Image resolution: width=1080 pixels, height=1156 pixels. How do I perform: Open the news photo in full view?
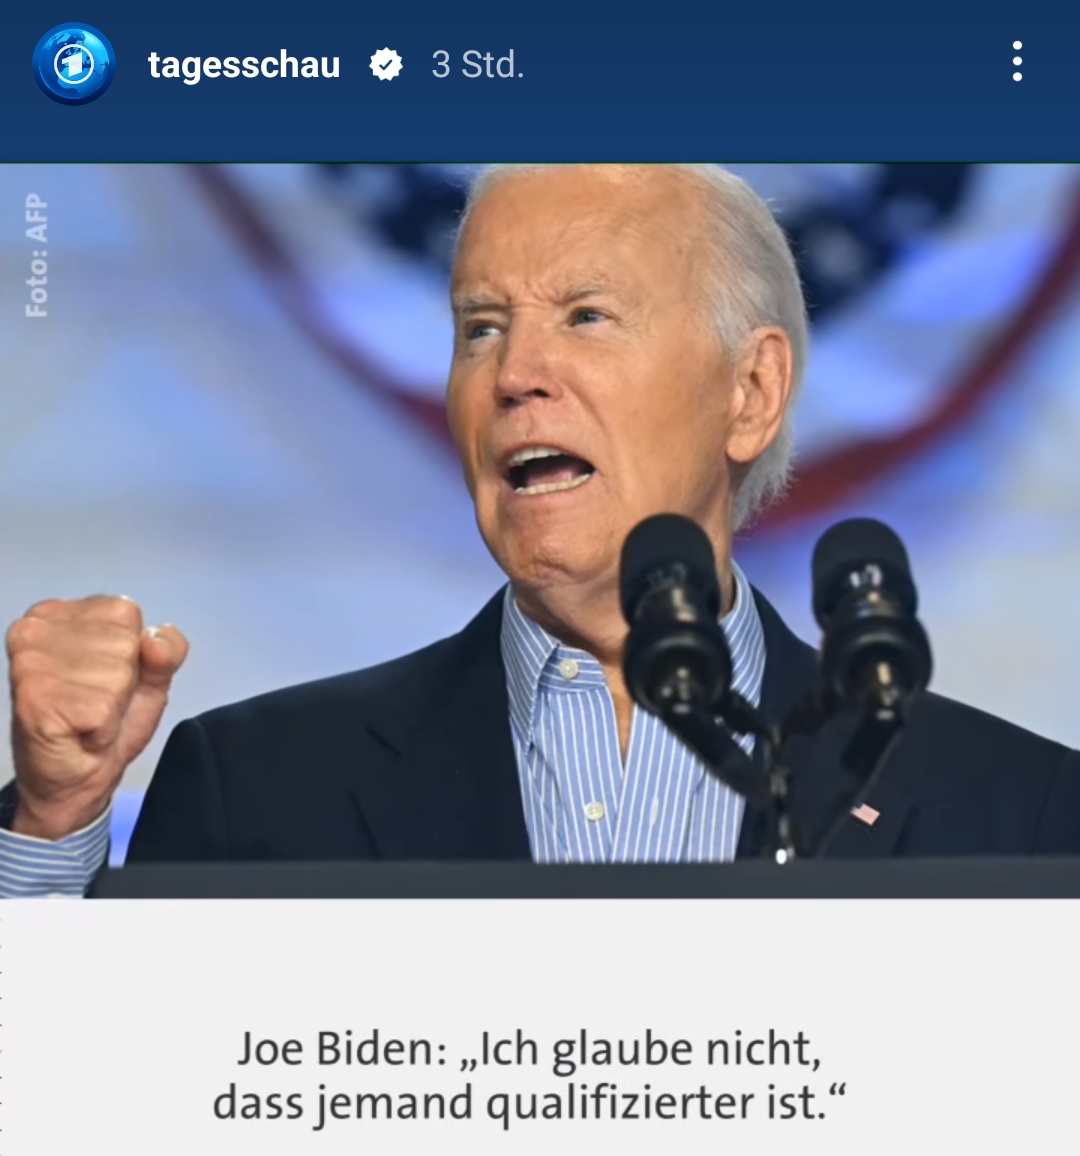click(x=540, y=530)
